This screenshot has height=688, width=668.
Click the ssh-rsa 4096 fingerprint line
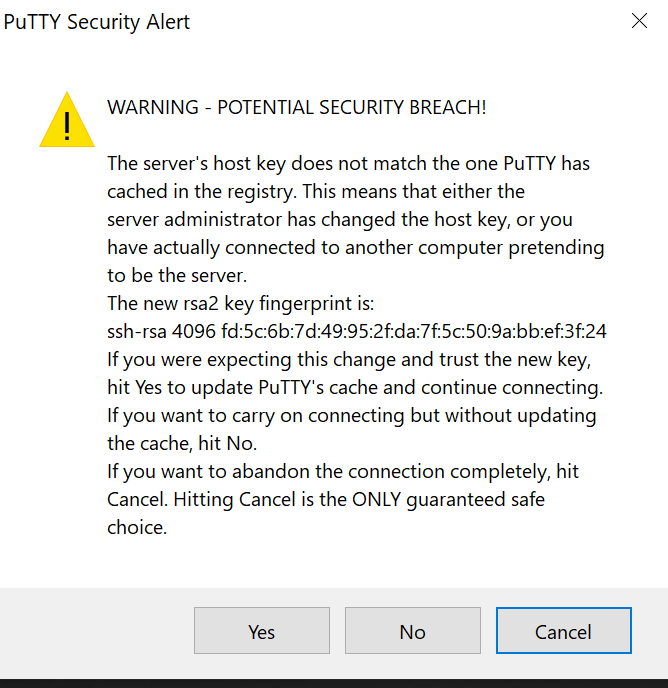(357, 331)
